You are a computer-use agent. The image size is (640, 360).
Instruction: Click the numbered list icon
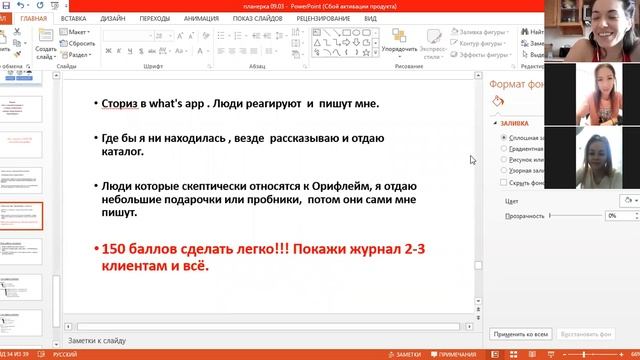pos(238,36)
